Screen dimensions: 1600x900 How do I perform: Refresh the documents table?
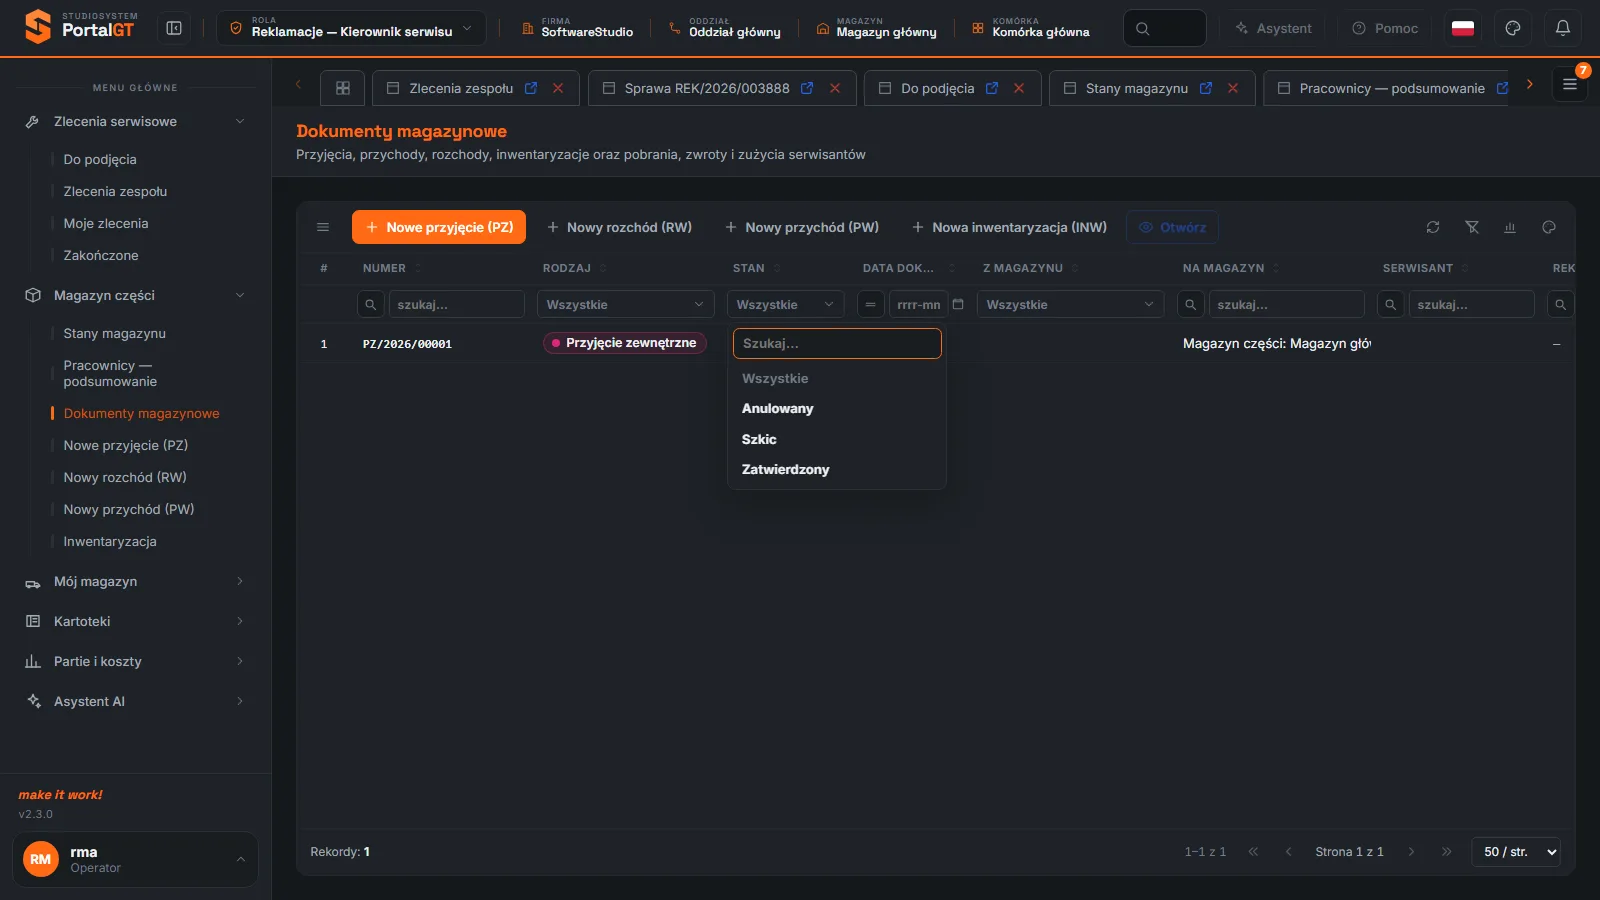pyautogui.click(x=1433, y=227)
